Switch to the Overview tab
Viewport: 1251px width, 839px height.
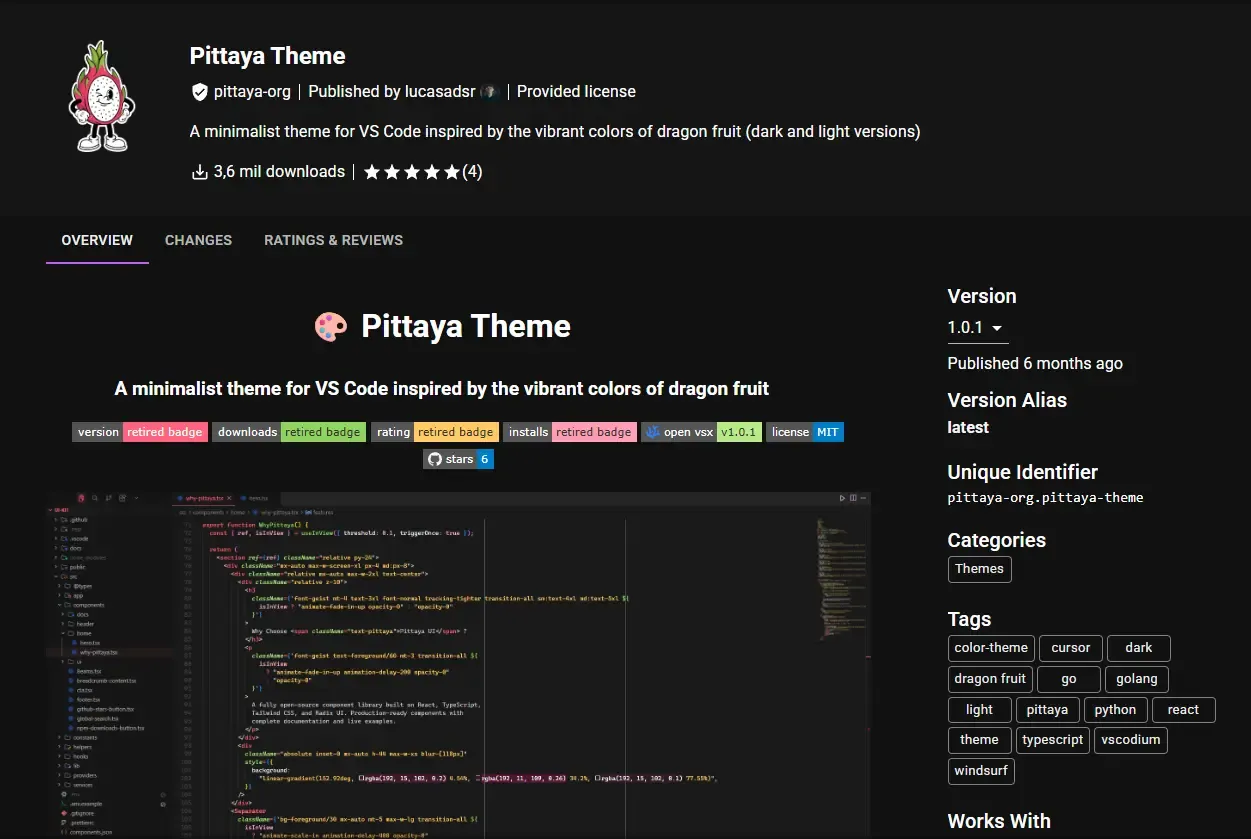click(97, 240)
